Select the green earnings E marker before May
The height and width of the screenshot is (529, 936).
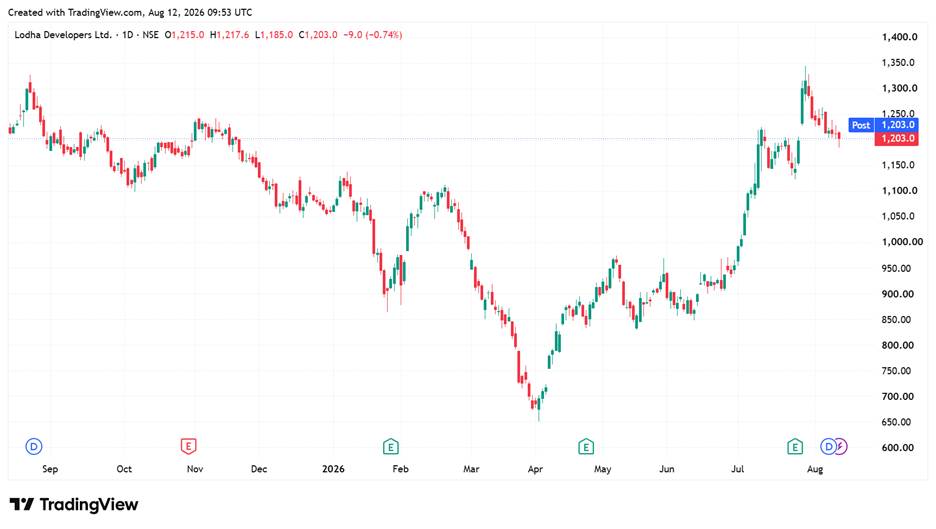(586, 446)
